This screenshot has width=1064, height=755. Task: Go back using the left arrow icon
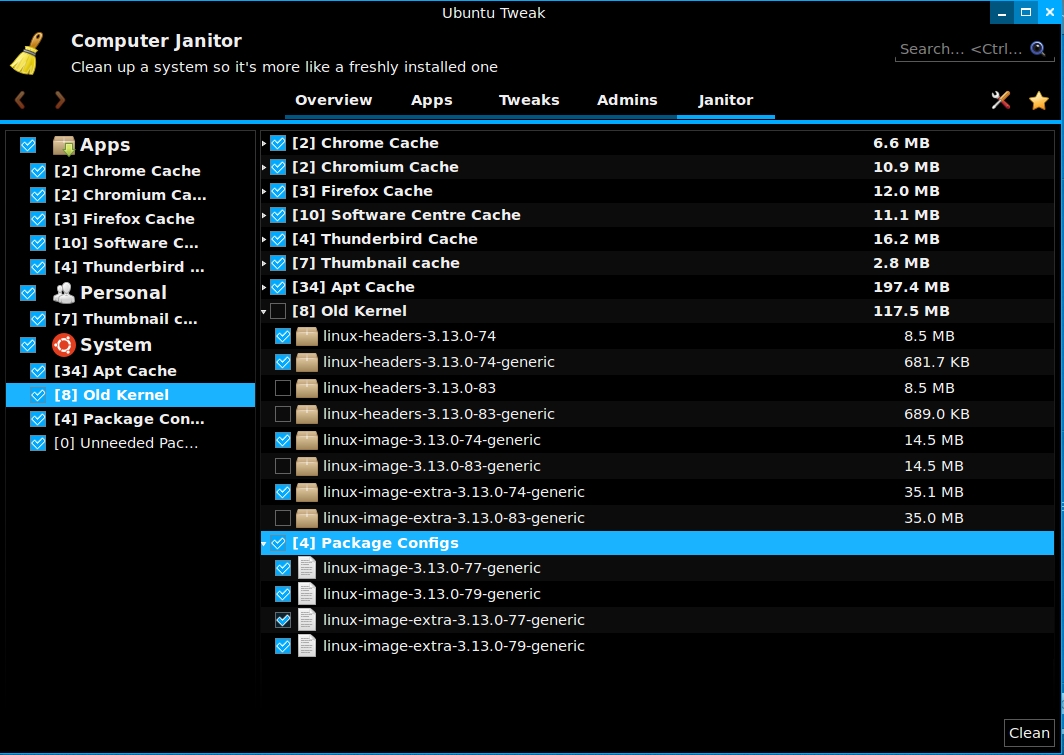pyautogui.click(x=20, y=100)
